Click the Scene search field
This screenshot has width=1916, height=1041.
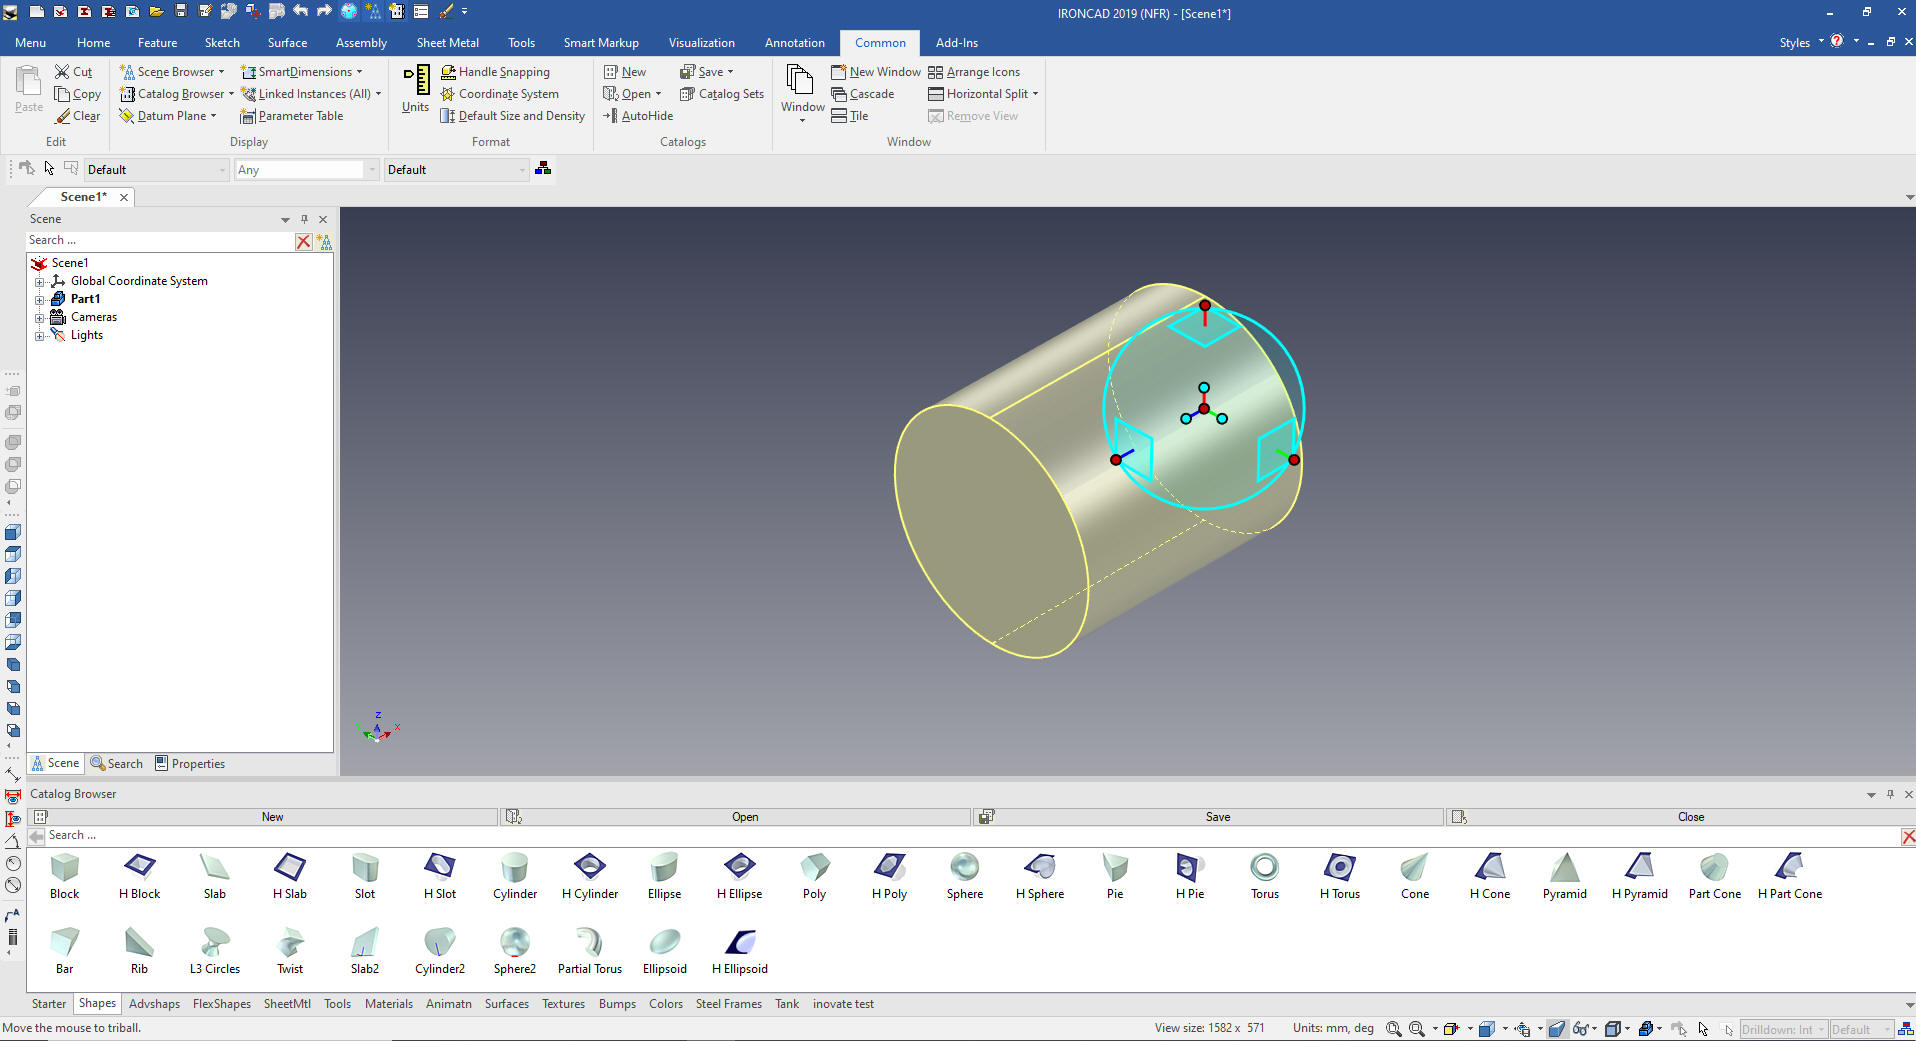(x=160, y=241)
